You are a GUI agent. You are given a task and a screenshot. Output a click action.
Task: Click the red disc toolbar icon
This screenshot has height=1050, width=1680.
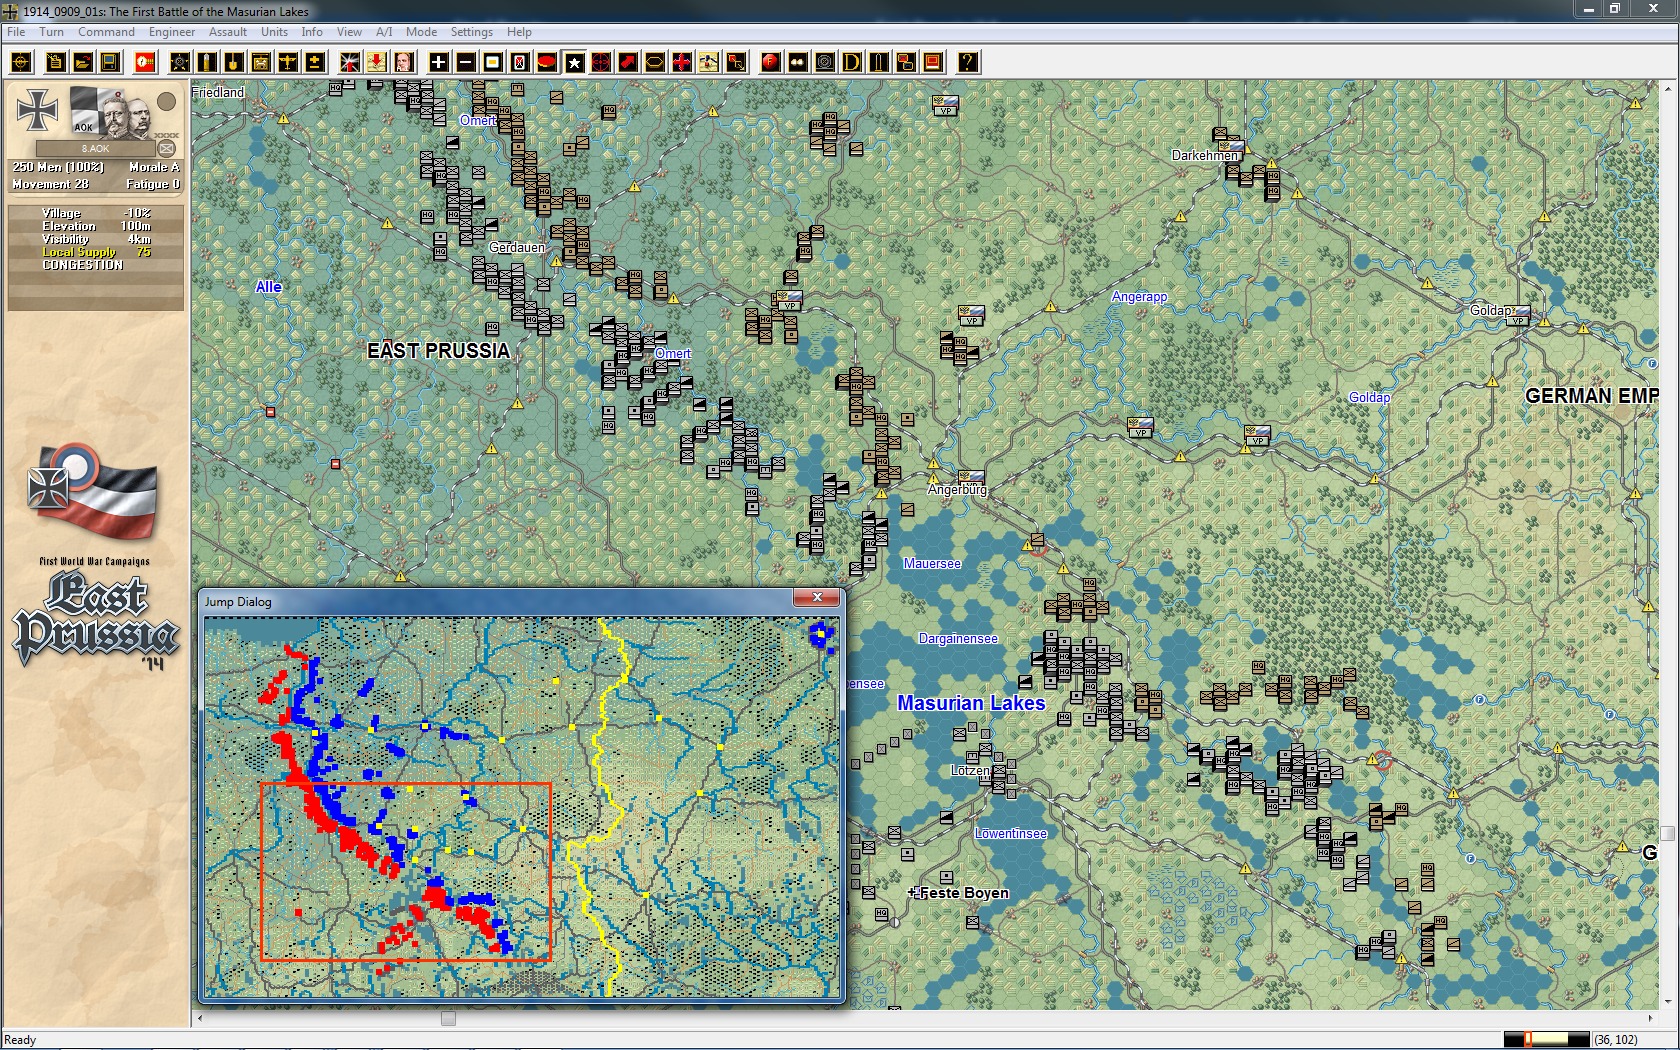click(x=547, y=62)
